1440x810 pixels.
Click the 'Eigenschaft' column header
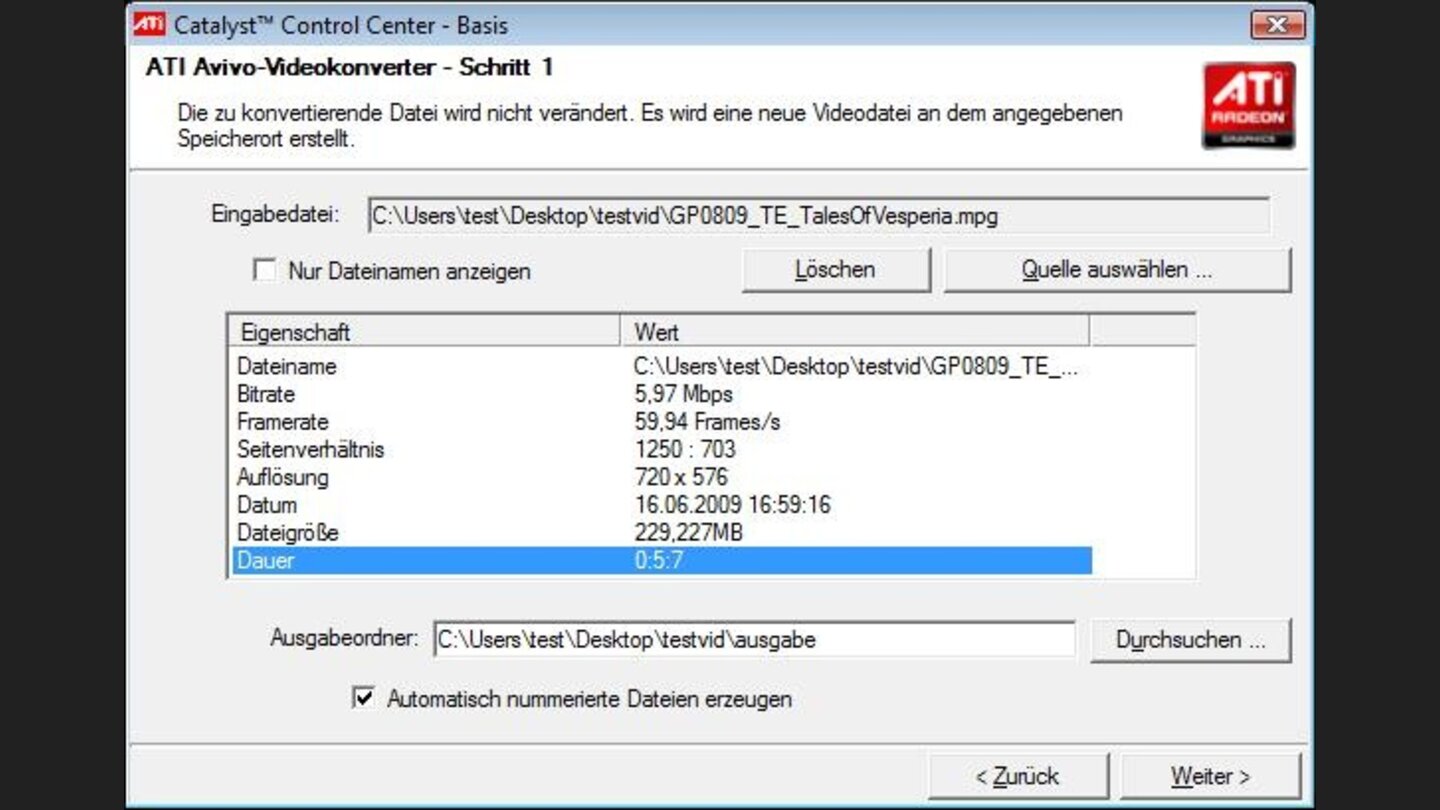(425, 332)
